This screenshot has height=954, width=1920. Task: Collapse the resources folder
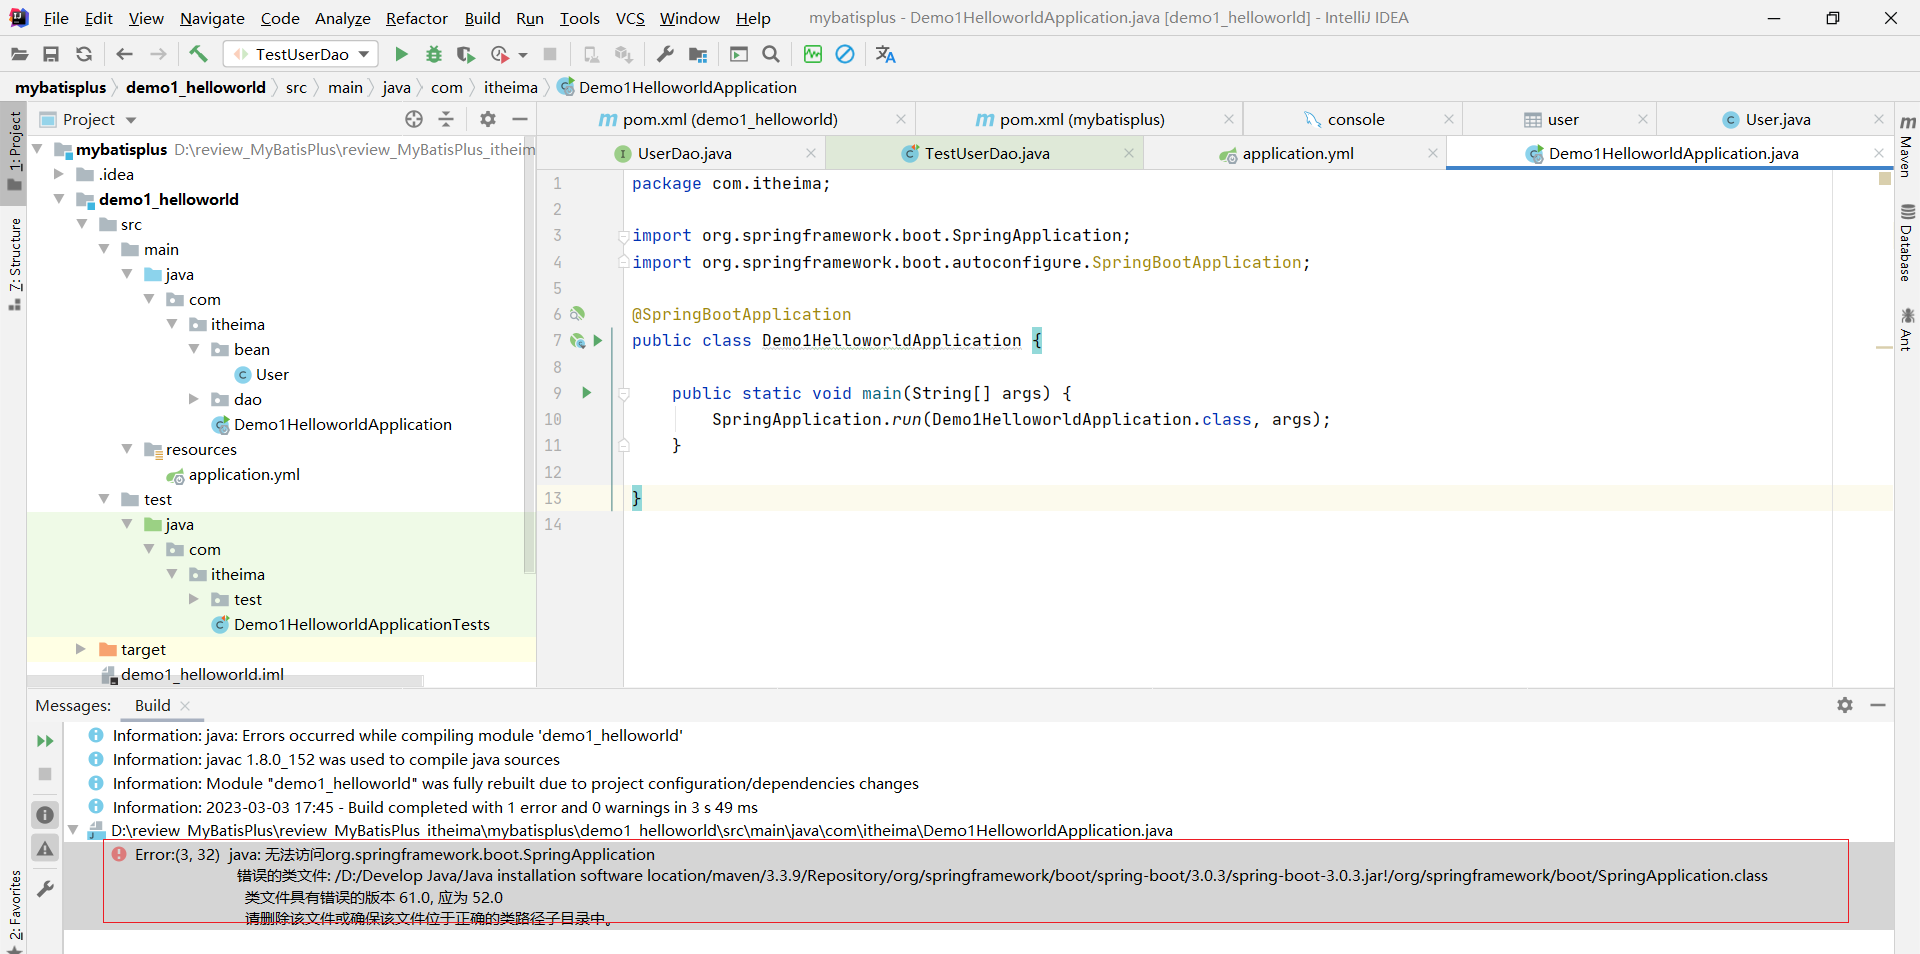coord(127,449)
